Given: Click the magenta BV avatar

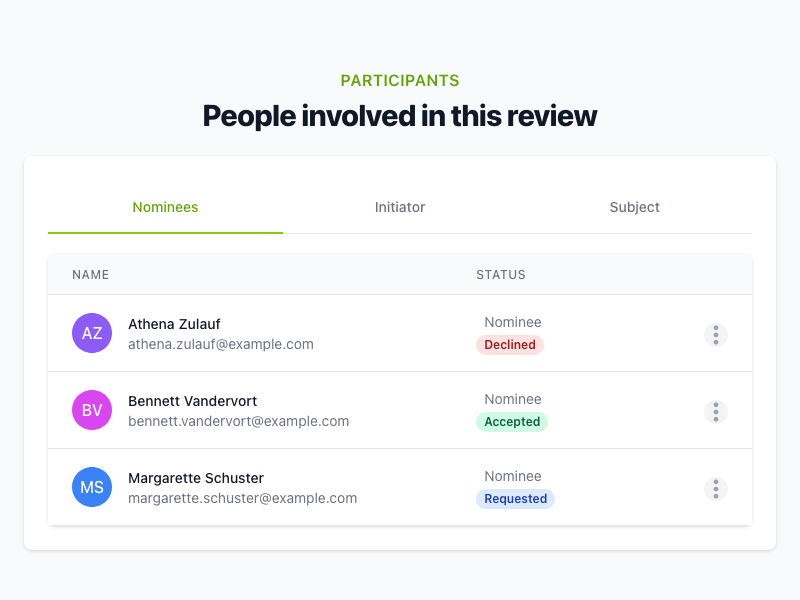Looking at the screenshot, I should pyautogui.click(x=92, y=410).
